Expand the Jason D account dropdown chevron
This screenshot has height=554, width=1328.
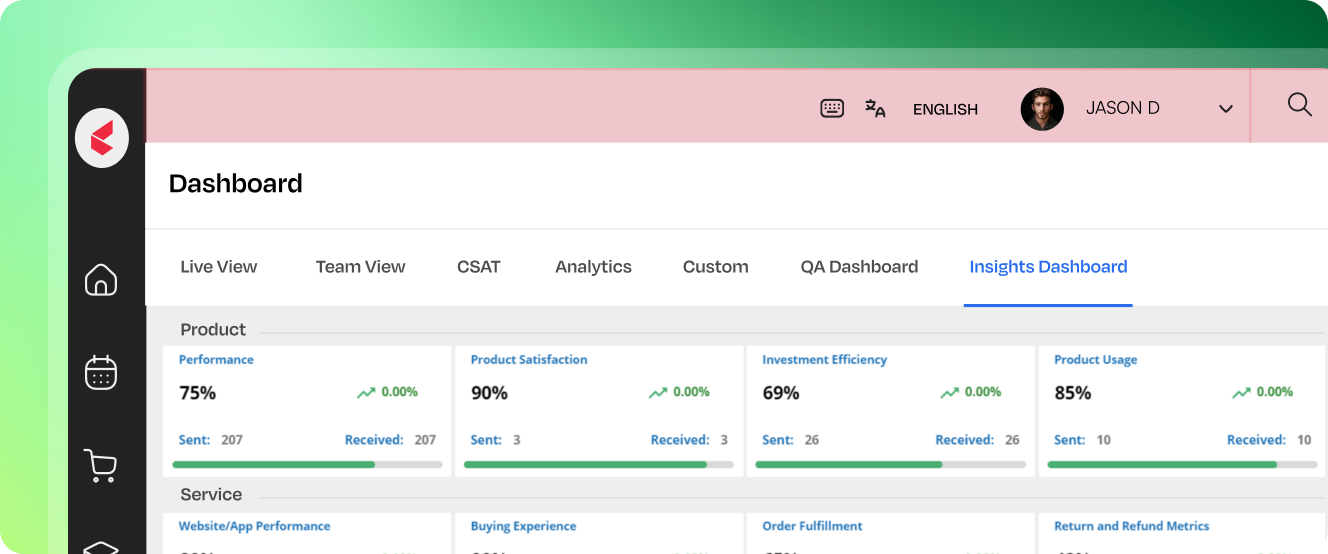point(1226,109)
